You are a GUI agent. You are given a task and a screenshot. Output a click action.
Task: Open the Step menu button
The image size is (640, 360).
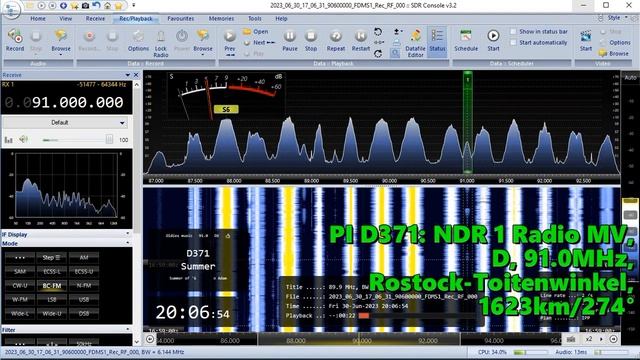[51, 258]
